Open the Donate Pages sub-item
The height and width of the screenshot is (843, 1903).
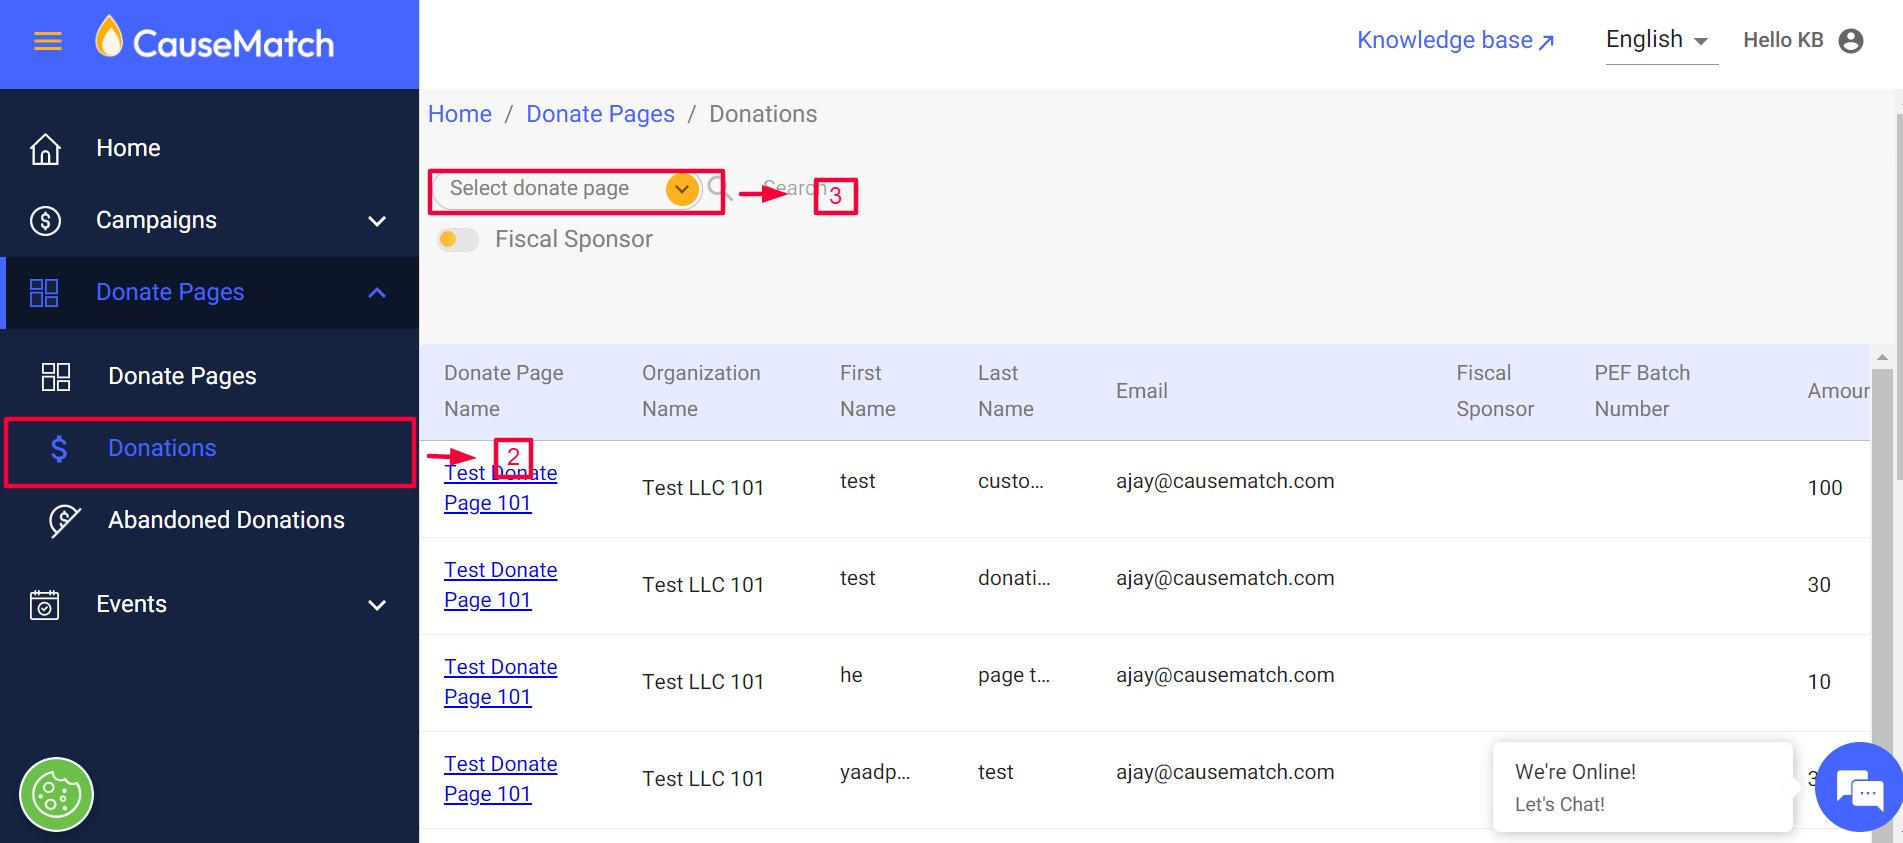click(182, 376)
